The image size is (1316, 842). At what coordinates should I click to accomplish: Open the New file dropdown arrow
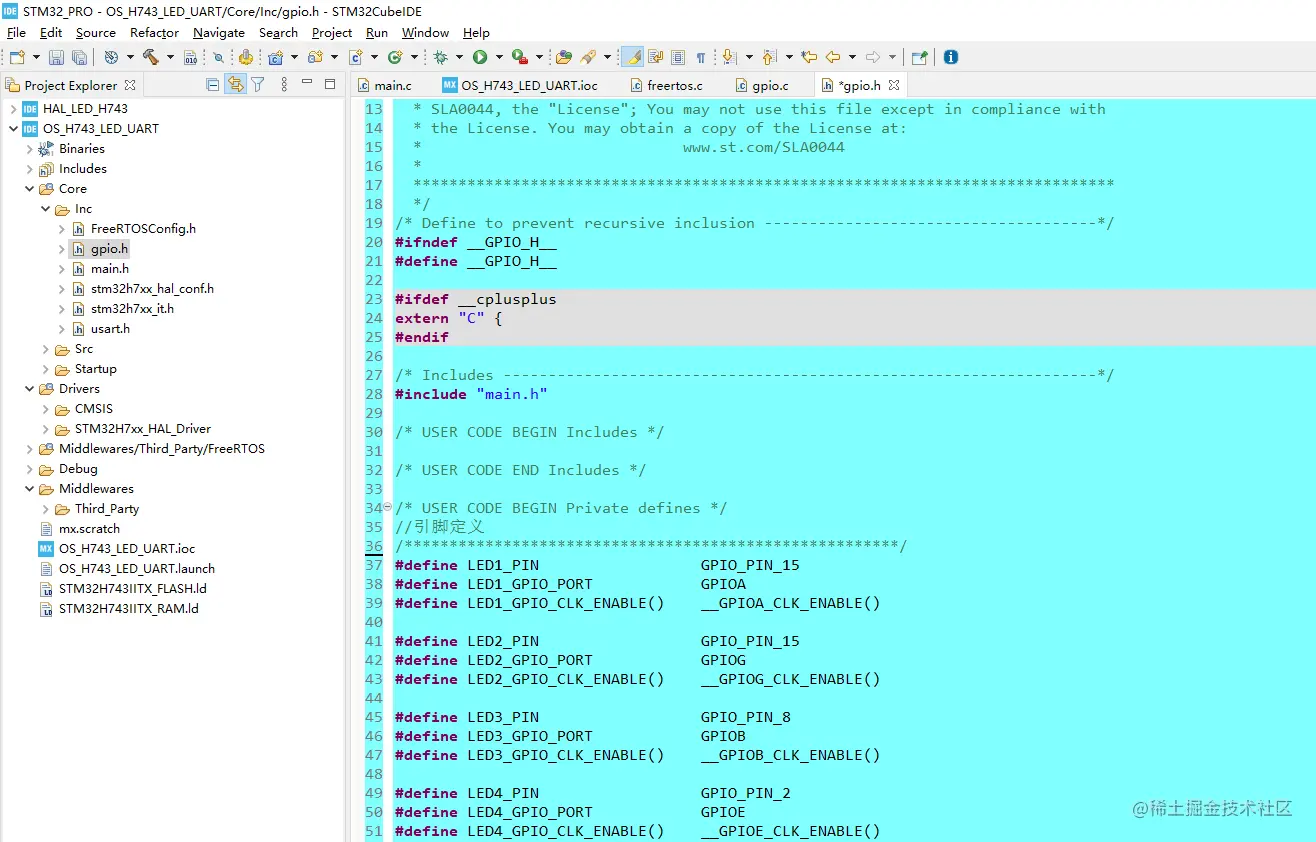pyautogui.click(x=36, y=58)
